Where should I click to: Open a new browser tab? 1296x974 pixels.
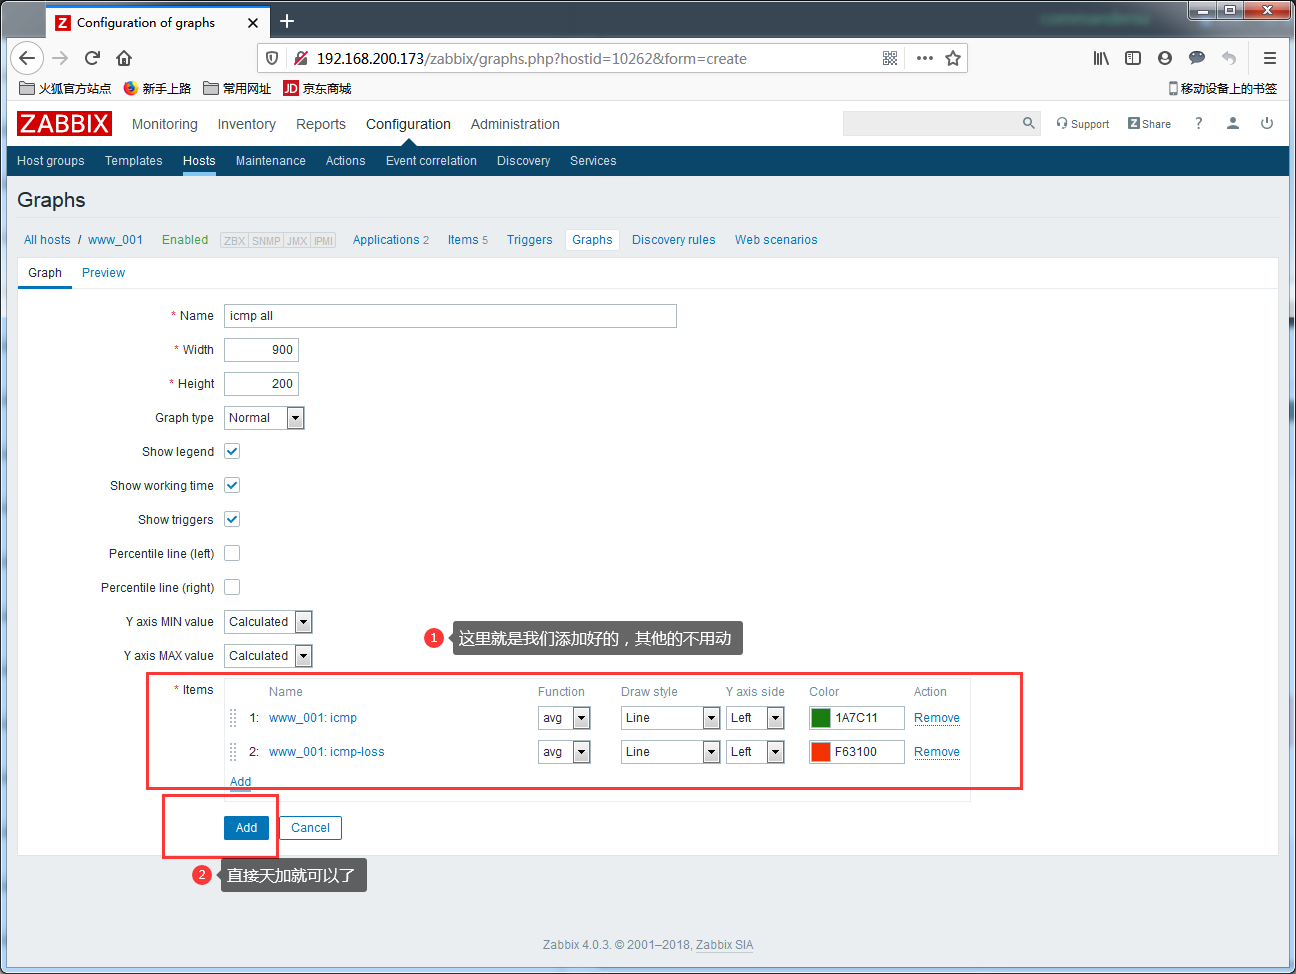point(287,21)
